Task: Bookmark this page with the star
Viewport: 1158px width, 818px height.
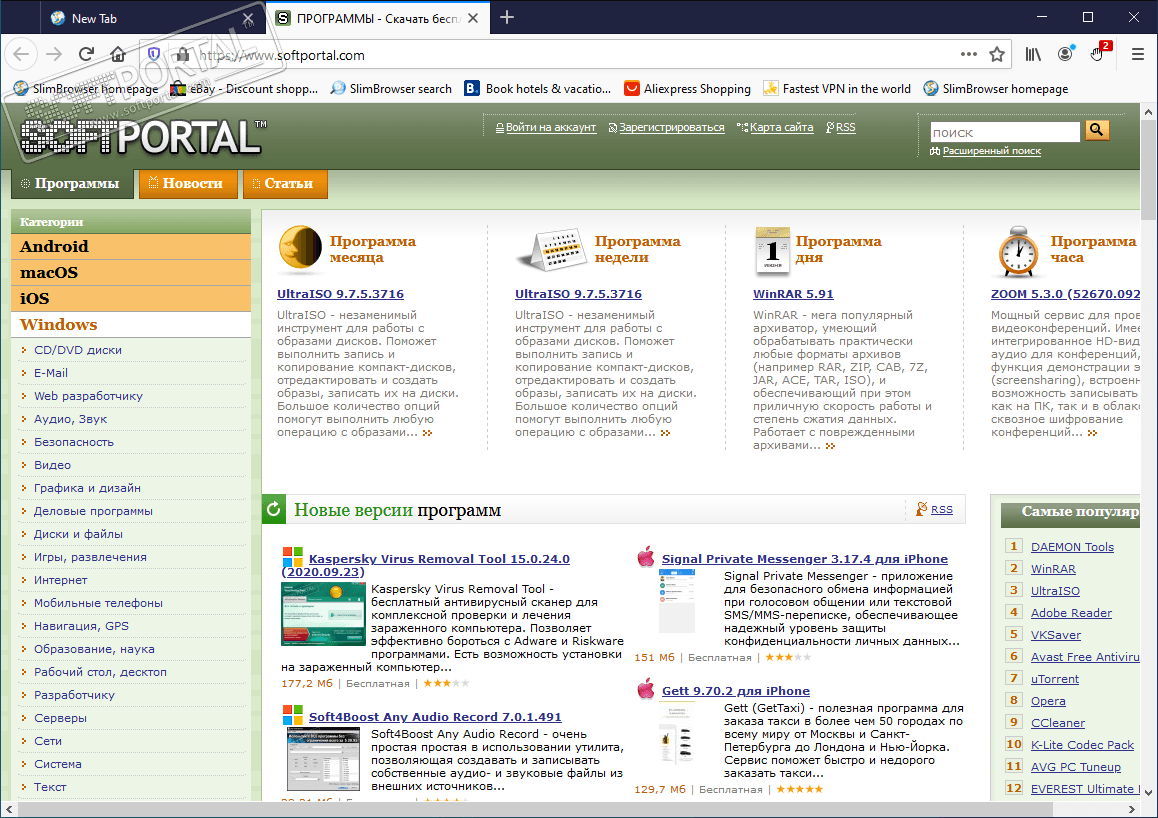Action: click(997, 55)
